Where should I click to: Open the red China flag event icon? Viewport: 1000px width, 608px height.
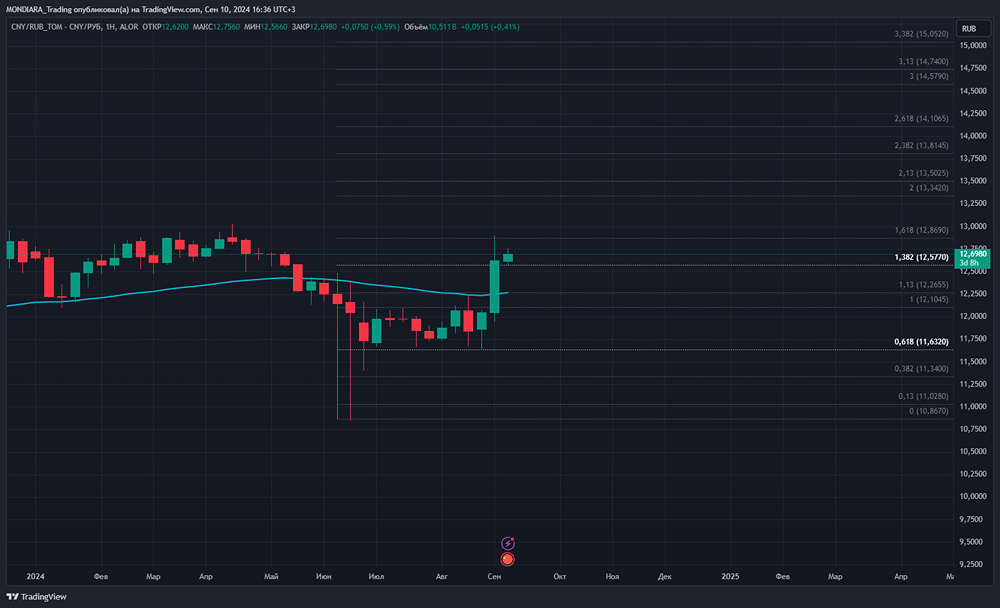(508, 560)
